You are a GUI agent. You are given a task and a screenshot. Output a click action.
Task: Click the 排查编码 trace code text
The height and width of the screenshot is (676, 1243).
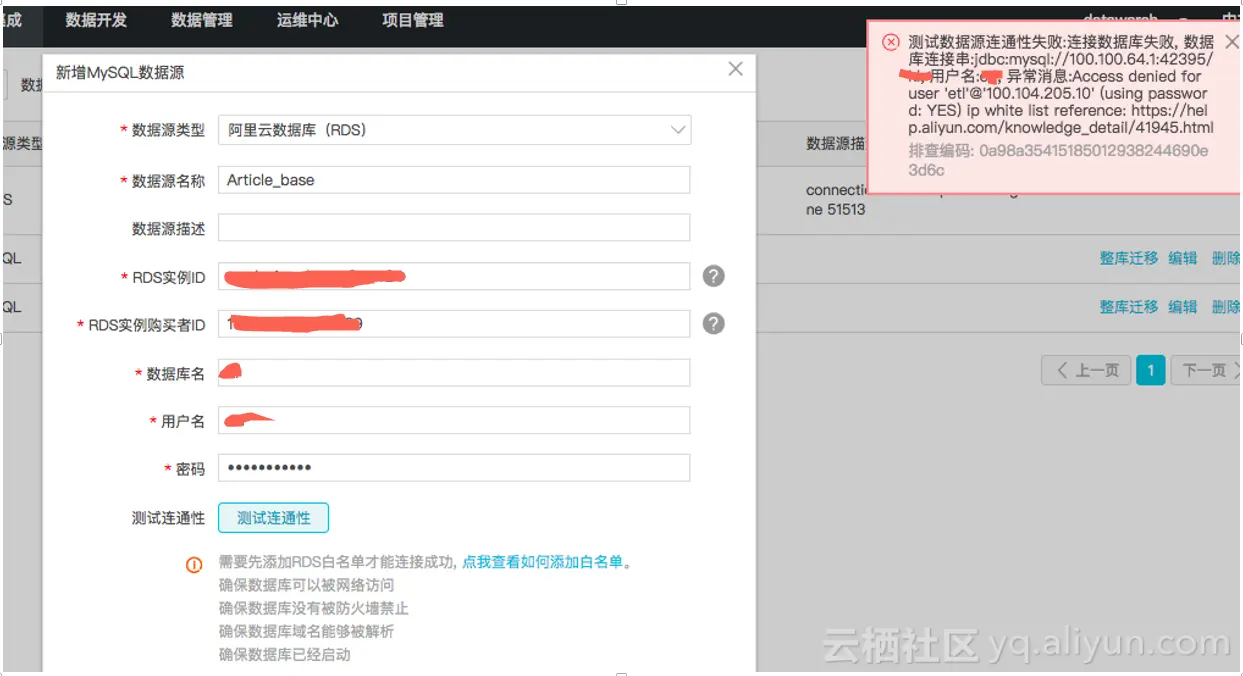click(1058, 160)
